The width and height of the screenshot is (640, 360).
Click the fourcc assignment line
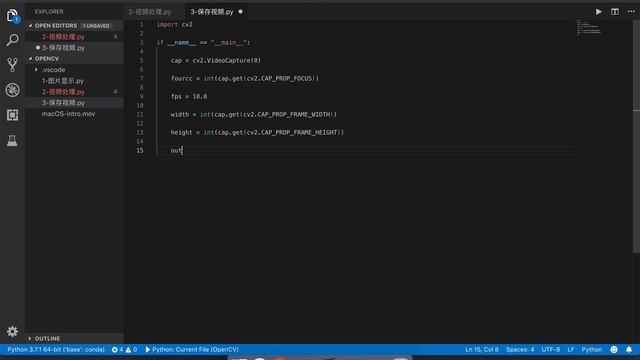click(x=244, y=78)
